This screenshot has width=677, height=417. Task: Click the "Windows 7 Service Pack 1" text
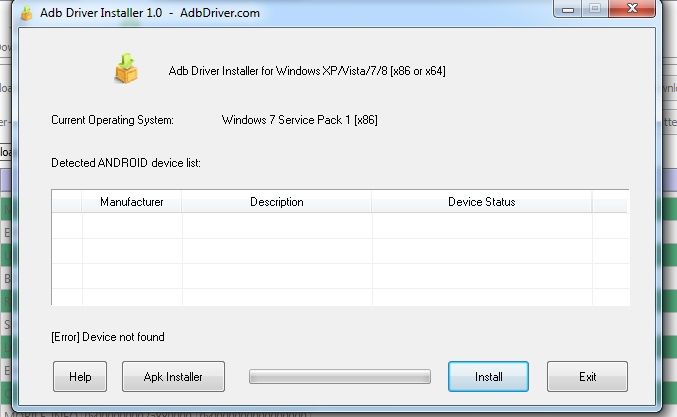click(x=299, y=120)
